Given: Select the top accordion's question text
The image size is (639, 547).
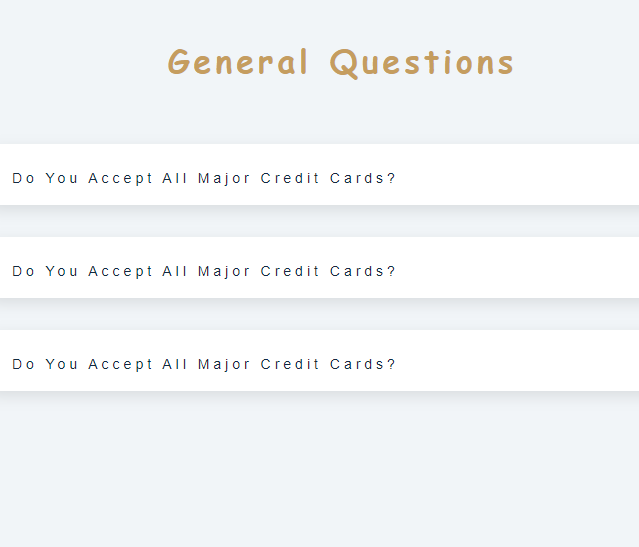Looking at the screenshot, I should [204, 179].
